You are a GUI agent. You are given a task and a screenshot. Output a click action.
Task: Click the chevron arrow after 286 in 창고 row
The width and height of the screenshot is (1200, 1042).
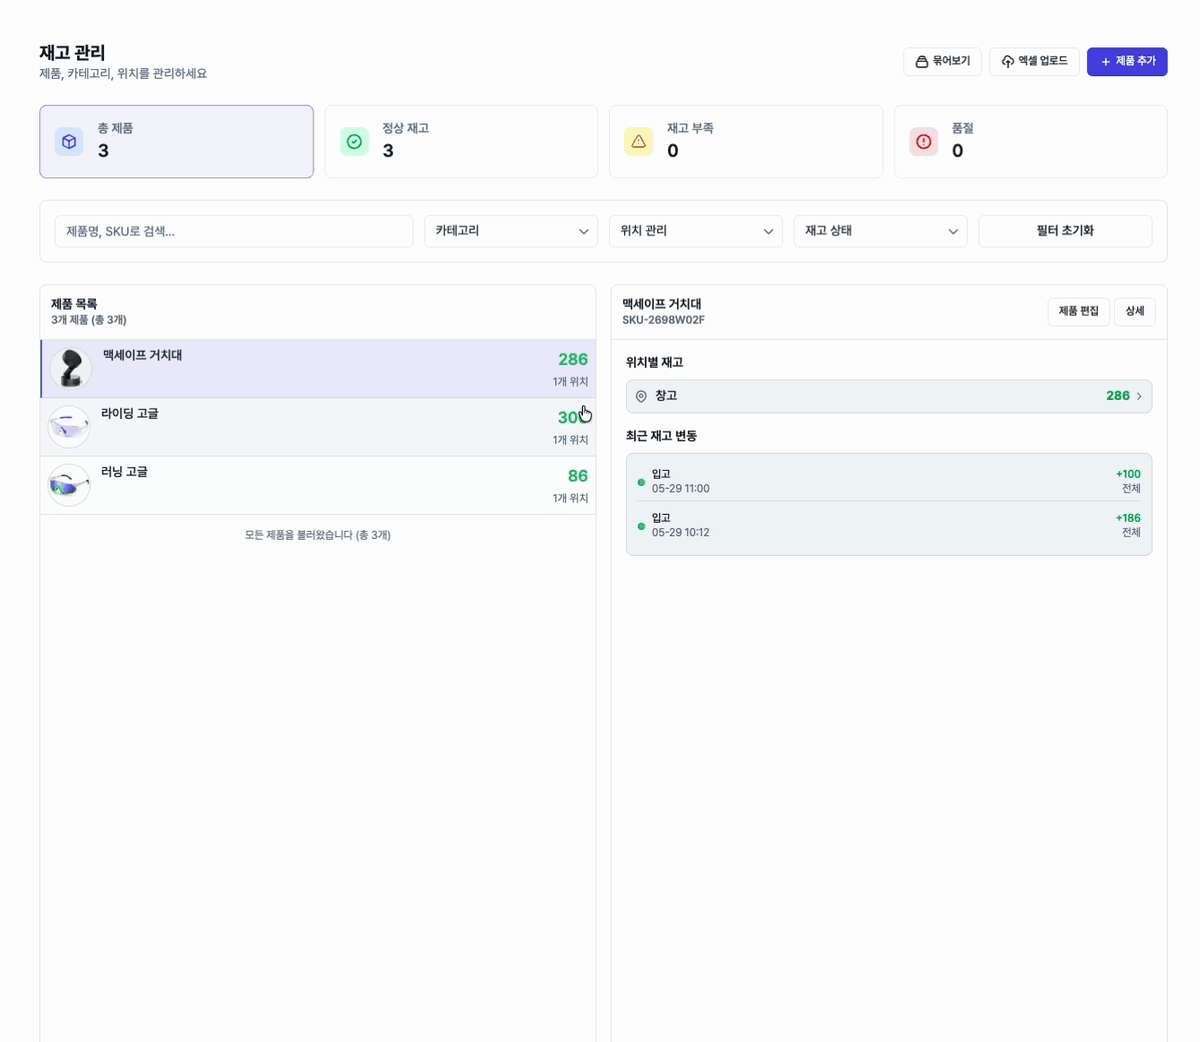click(1139, 396)
